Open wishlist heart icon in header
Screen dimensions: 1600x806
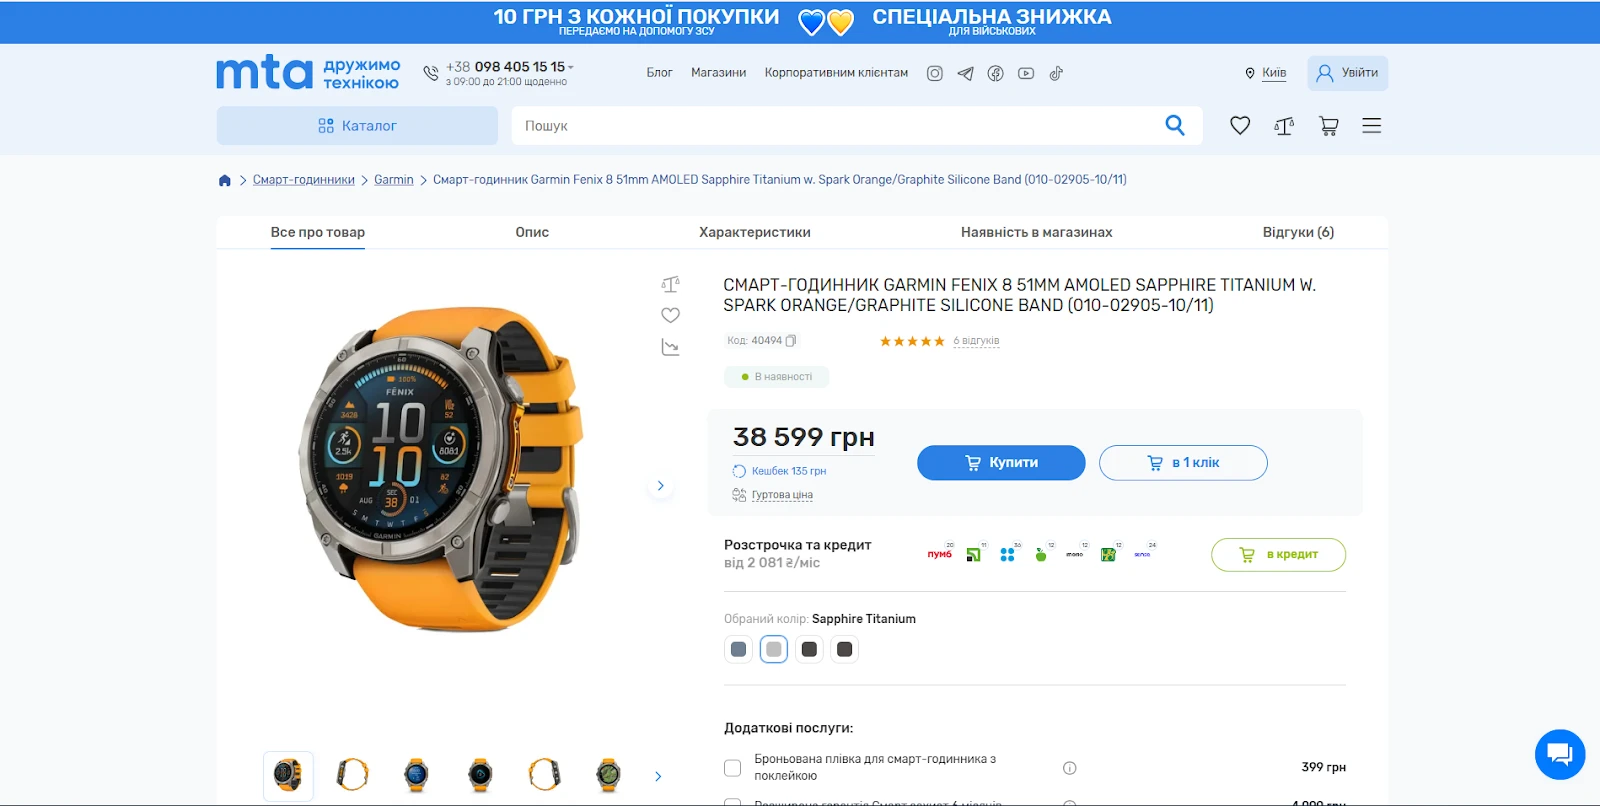pos(1240,126)
